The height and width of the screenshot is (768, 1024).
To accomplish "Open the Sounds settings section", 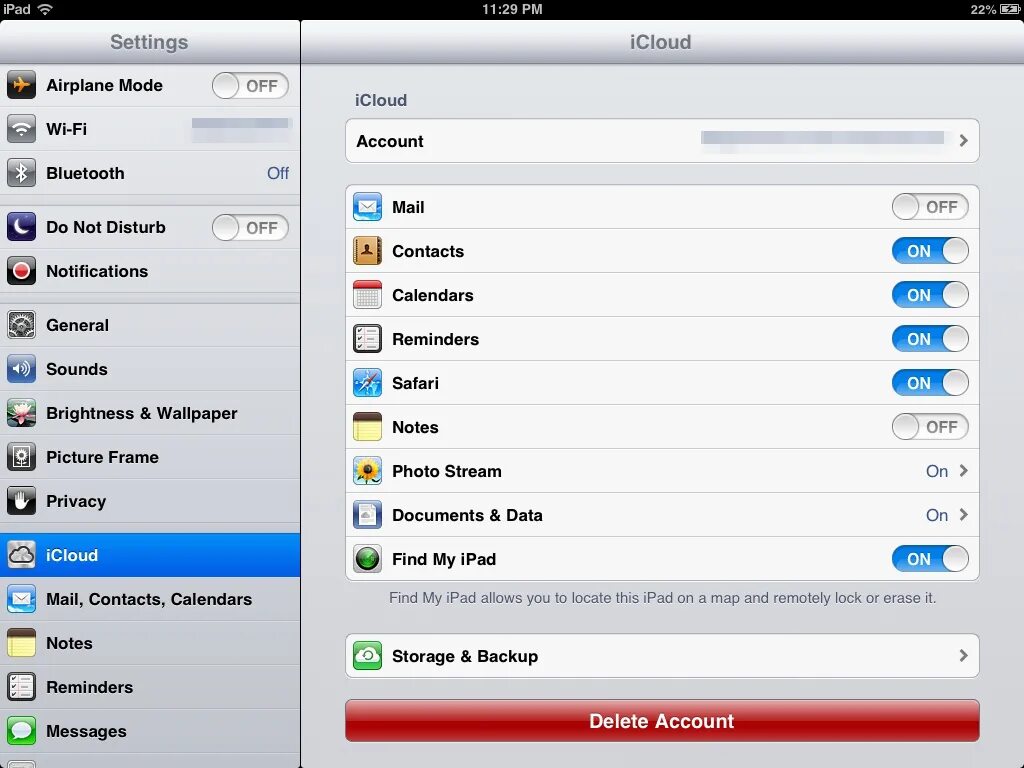I will point(150,369).
